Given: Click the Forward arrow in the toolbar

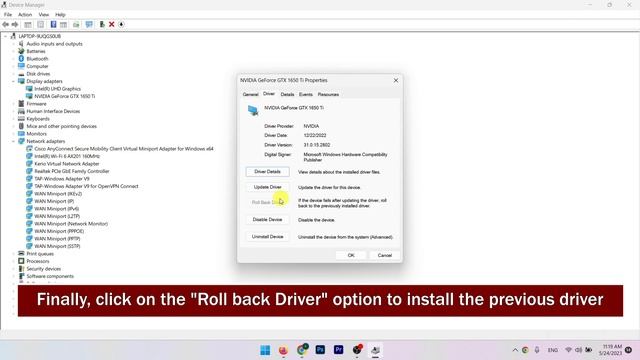Looking at the screenshot, I should [x=15, y=24].
